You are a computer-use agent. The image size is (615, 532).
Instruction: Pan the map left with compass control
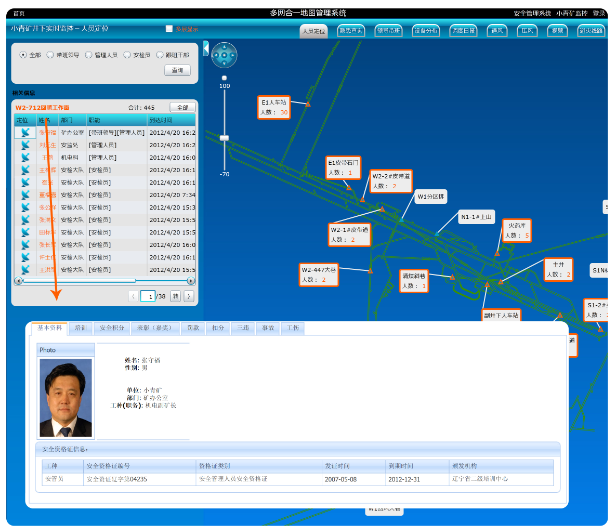click(216, 55)
